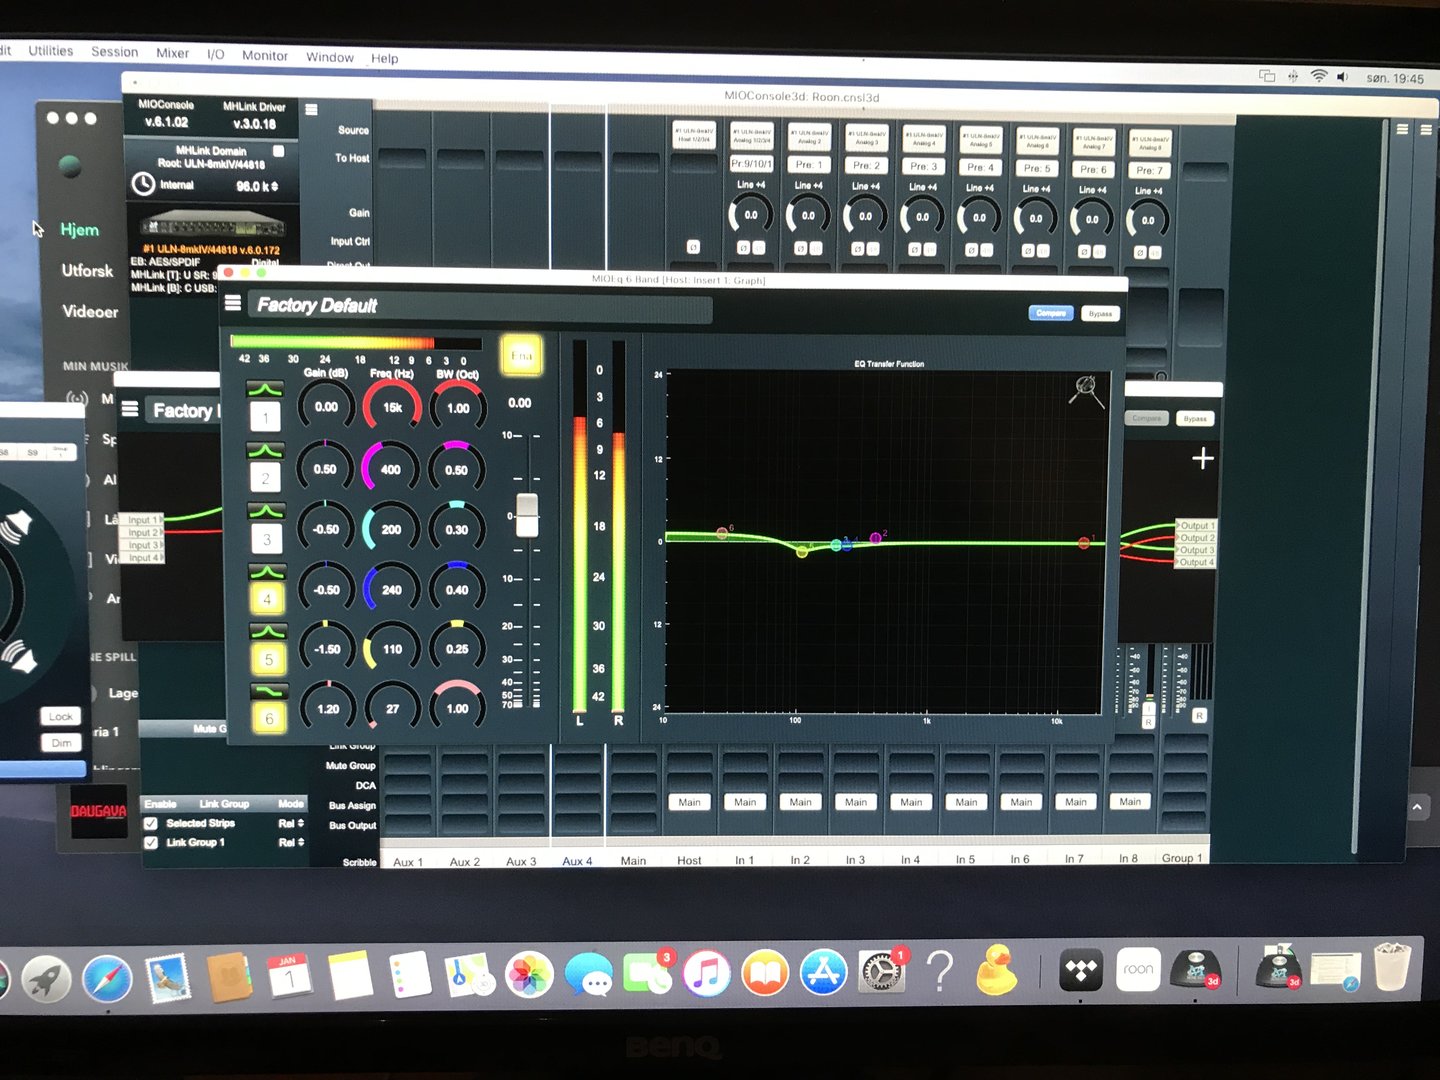This screenshot has width=1440, height=1080.
Task: Open the Rel mode dropdown for Link Group 1
Action: tap(291, 842)
